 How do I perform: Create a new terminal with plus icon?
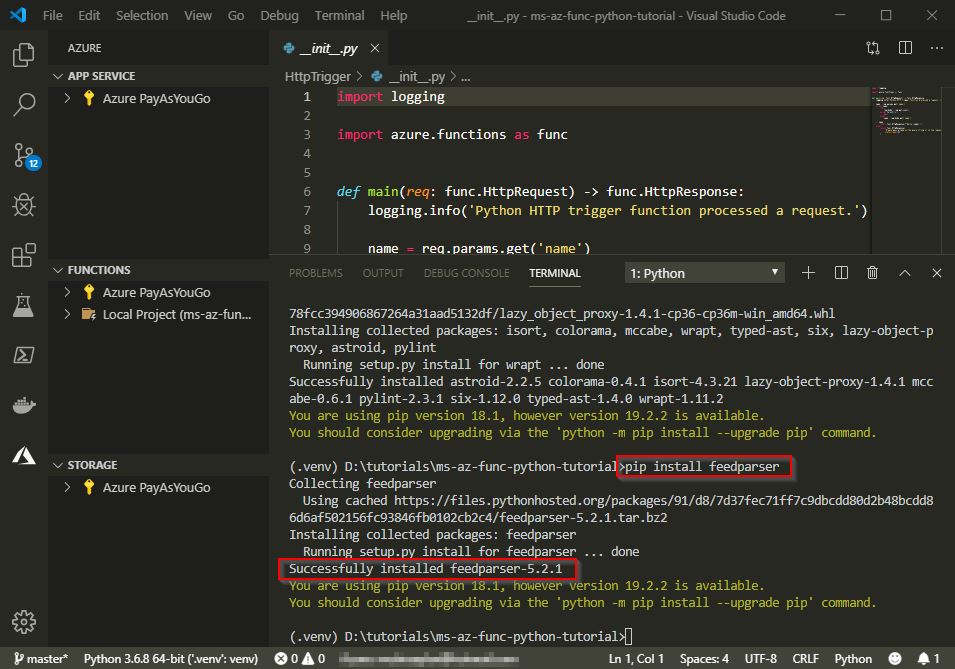point(808,273)
